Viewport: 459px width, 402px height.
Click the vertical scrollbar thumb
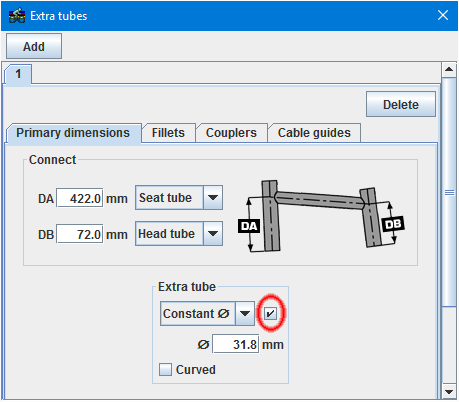click(449, 192)
